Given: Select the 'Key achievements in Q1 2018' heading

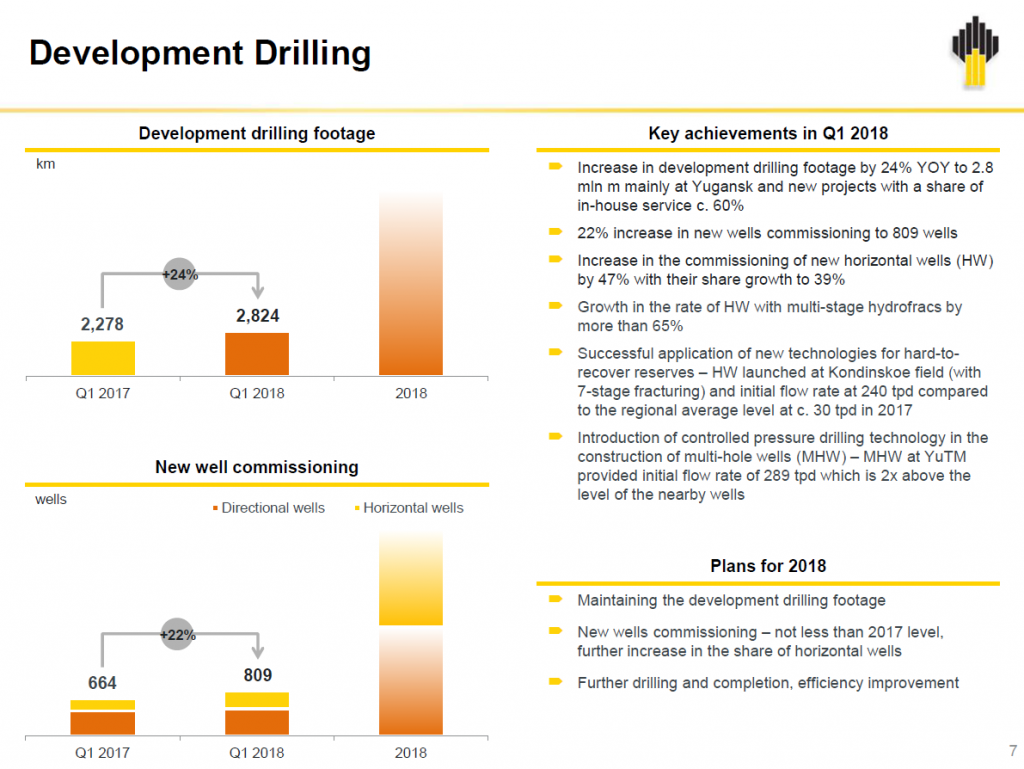Looking at the screenshot, I should coord(767,133).
